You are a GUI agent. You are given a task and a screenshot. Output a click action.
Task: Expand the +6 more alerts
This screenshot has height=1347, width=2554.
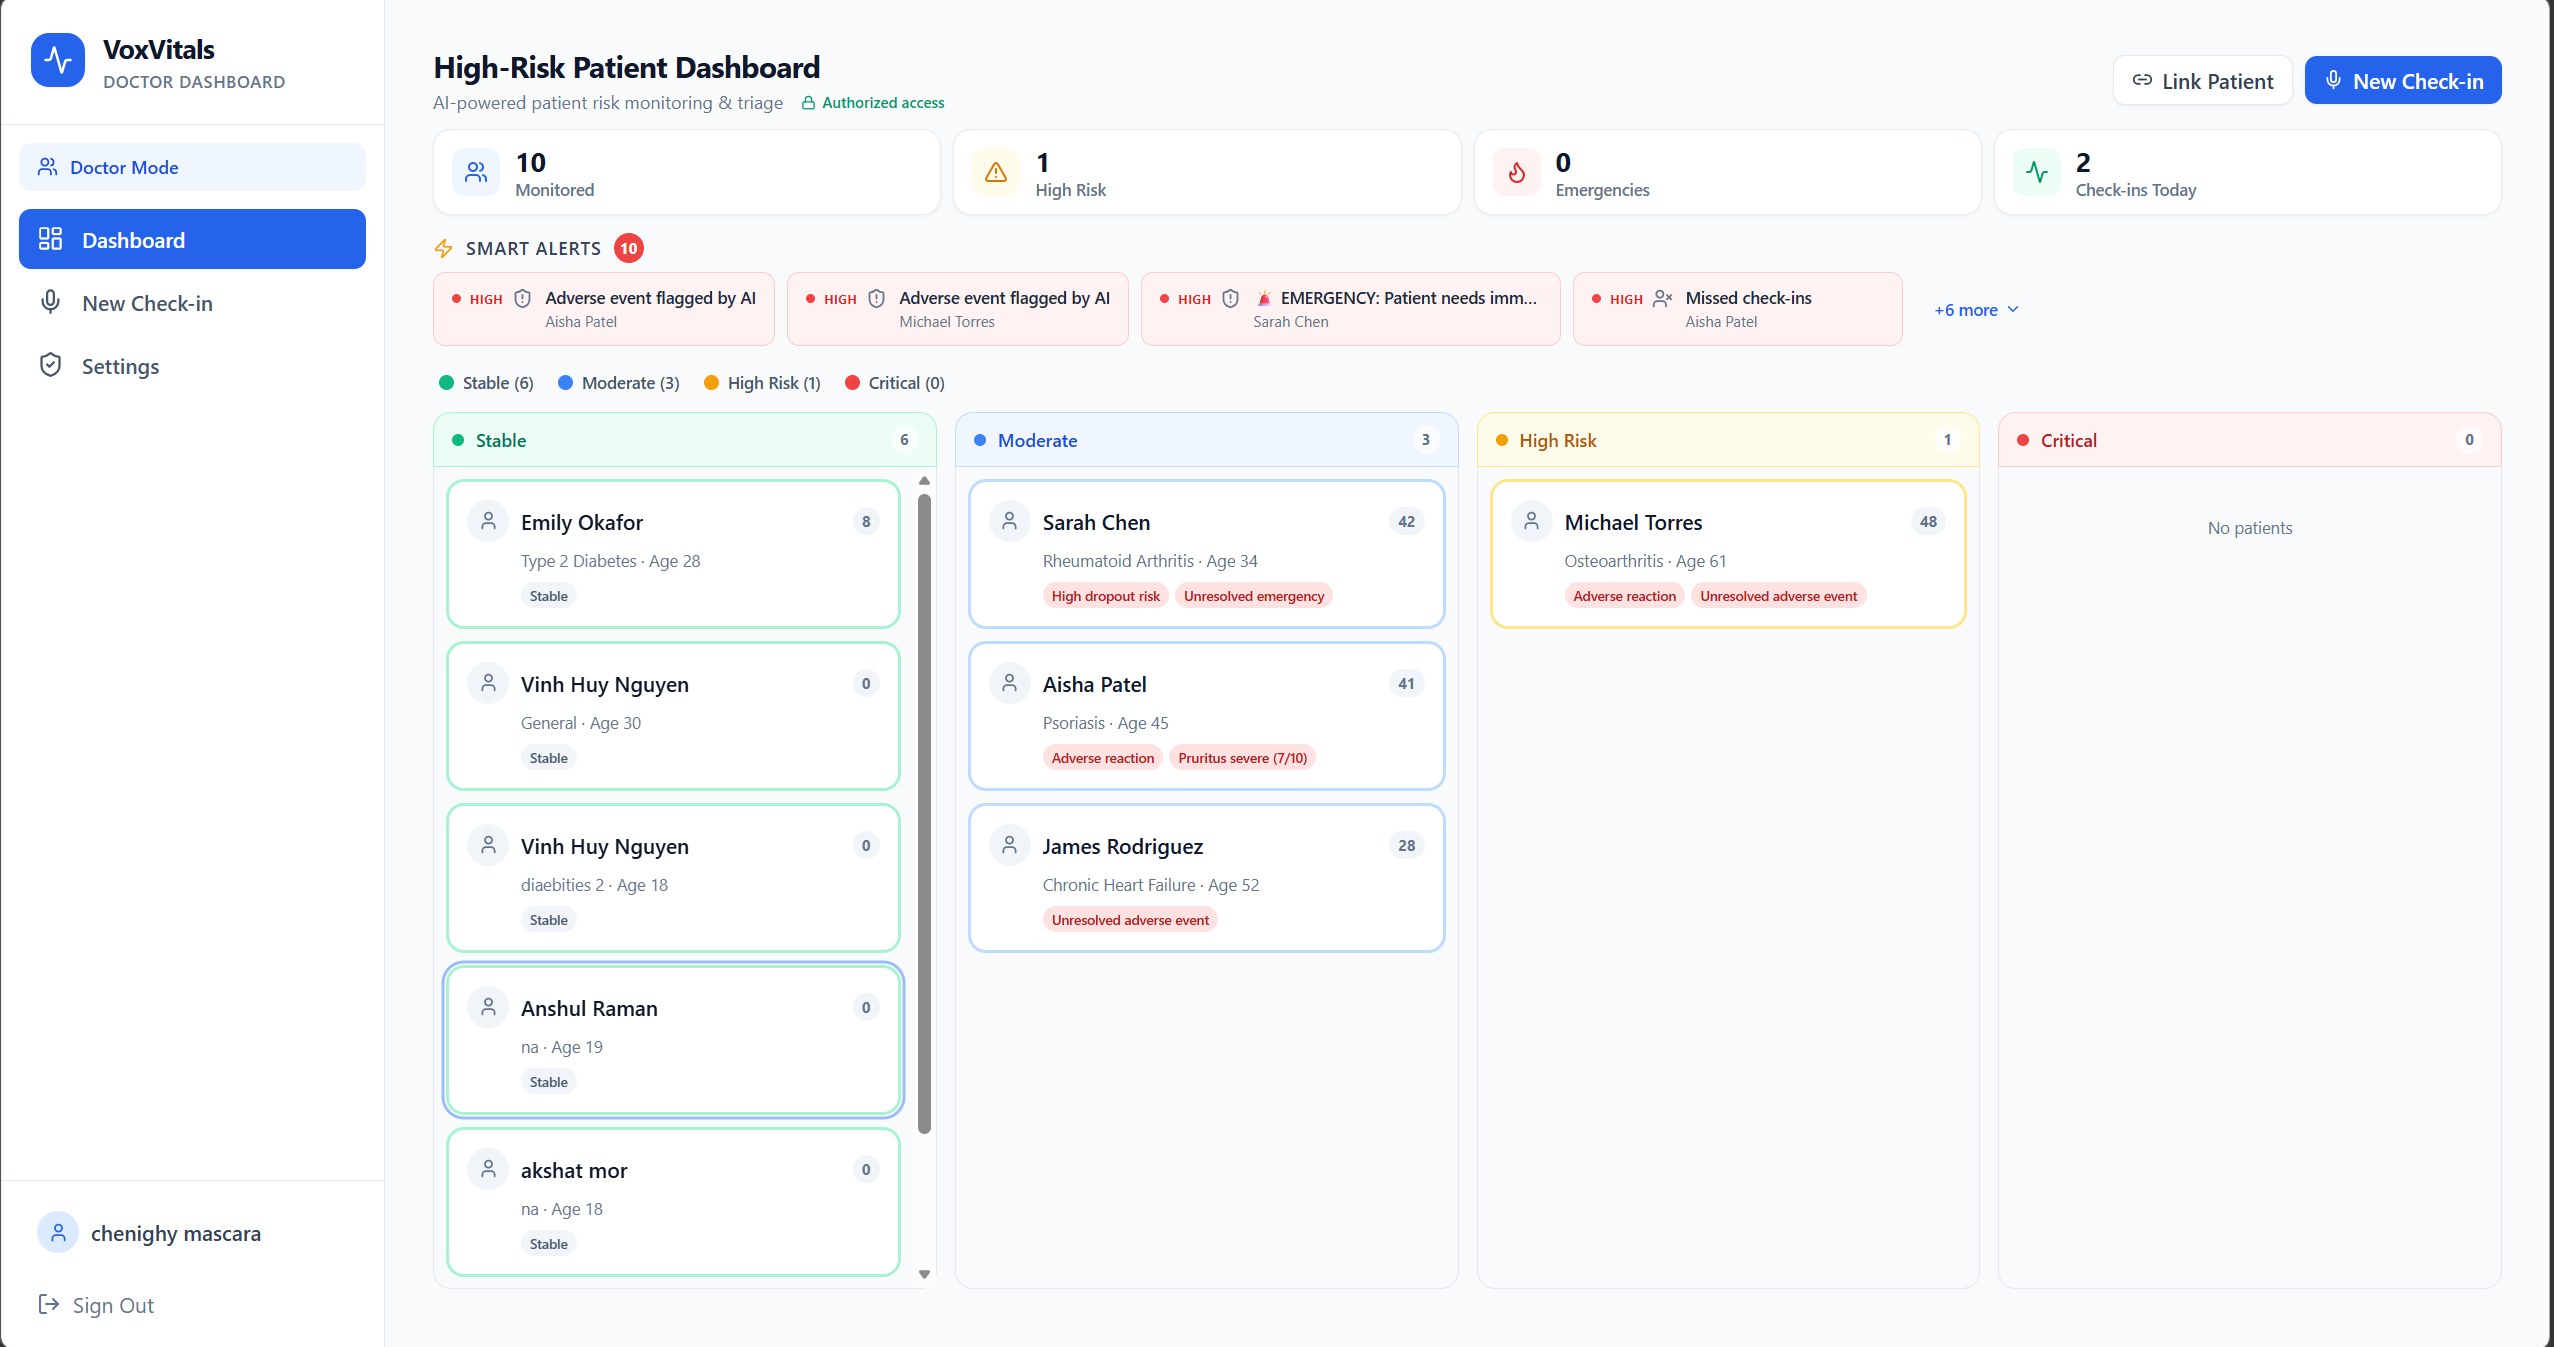tap(1976, 310)
